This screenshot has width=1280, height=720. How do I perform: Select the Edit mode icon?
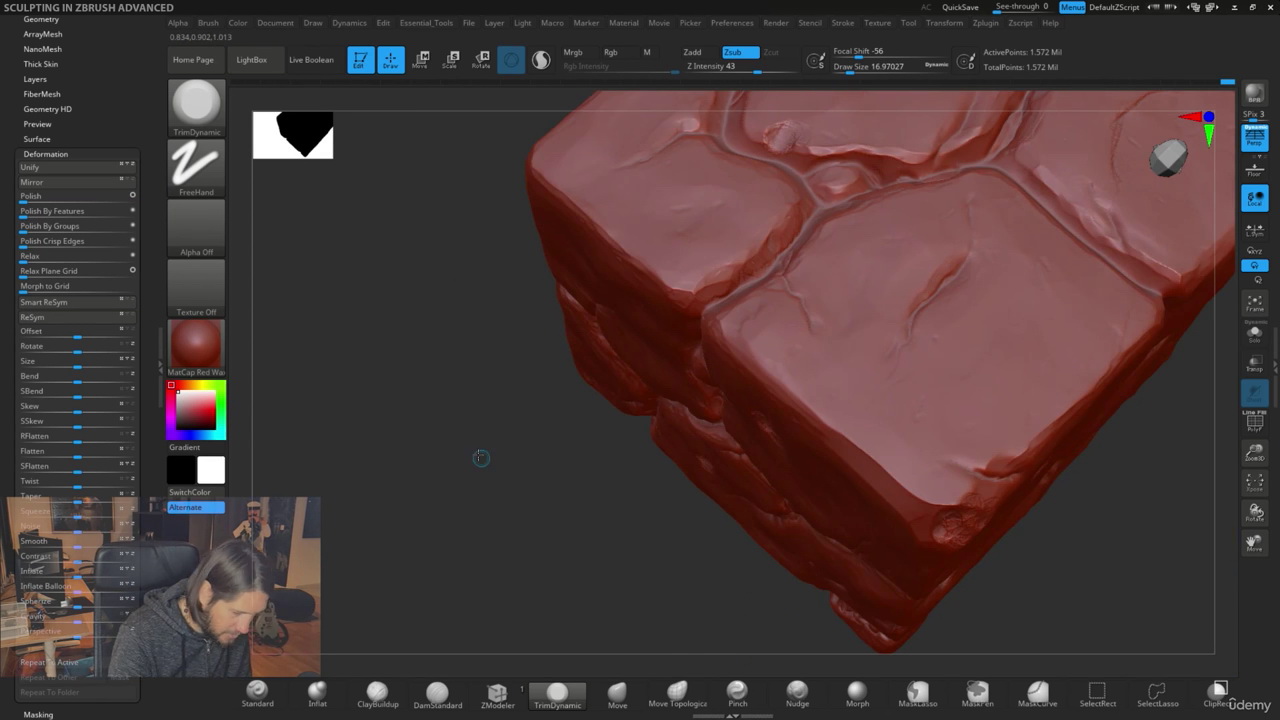361,60
